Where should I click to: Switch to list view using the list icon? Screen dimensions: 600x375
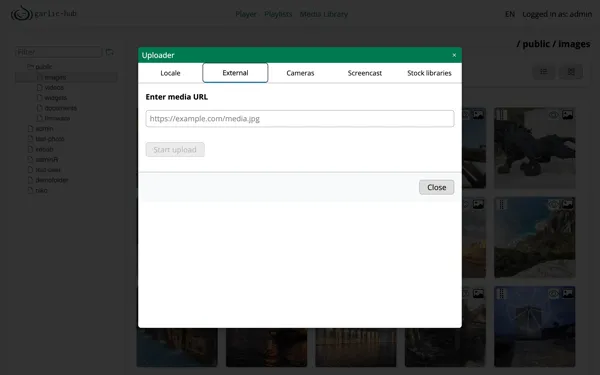pos(543,72)
